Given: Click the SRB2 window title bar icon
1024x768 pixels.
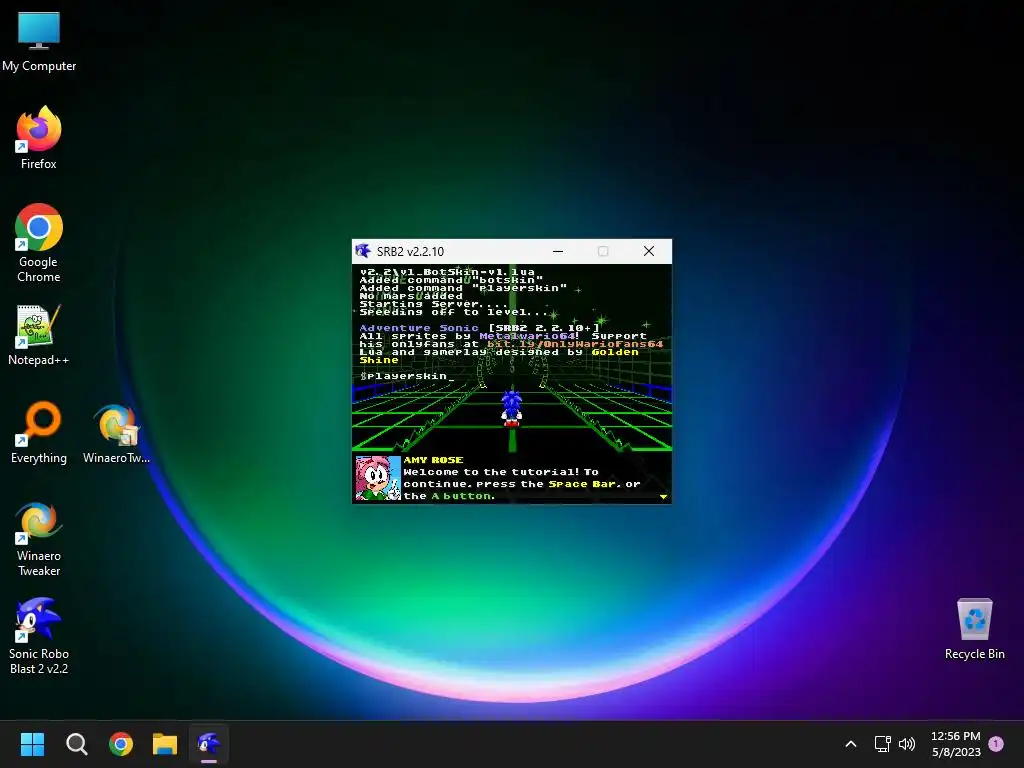Looking at the screenshot, I should [x=364, y=251].
